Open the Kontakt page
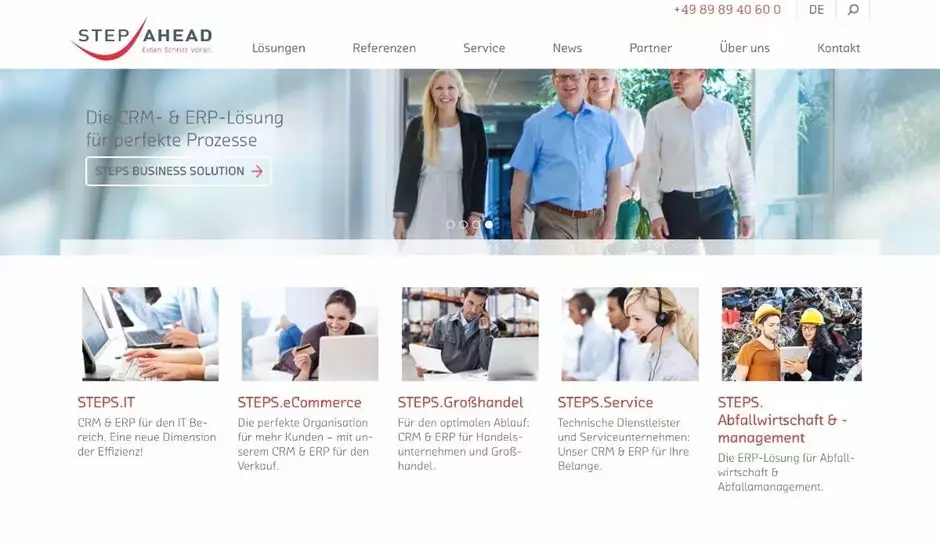The height and width of the screenshot is (541, 940). click(x=839, y=48)
